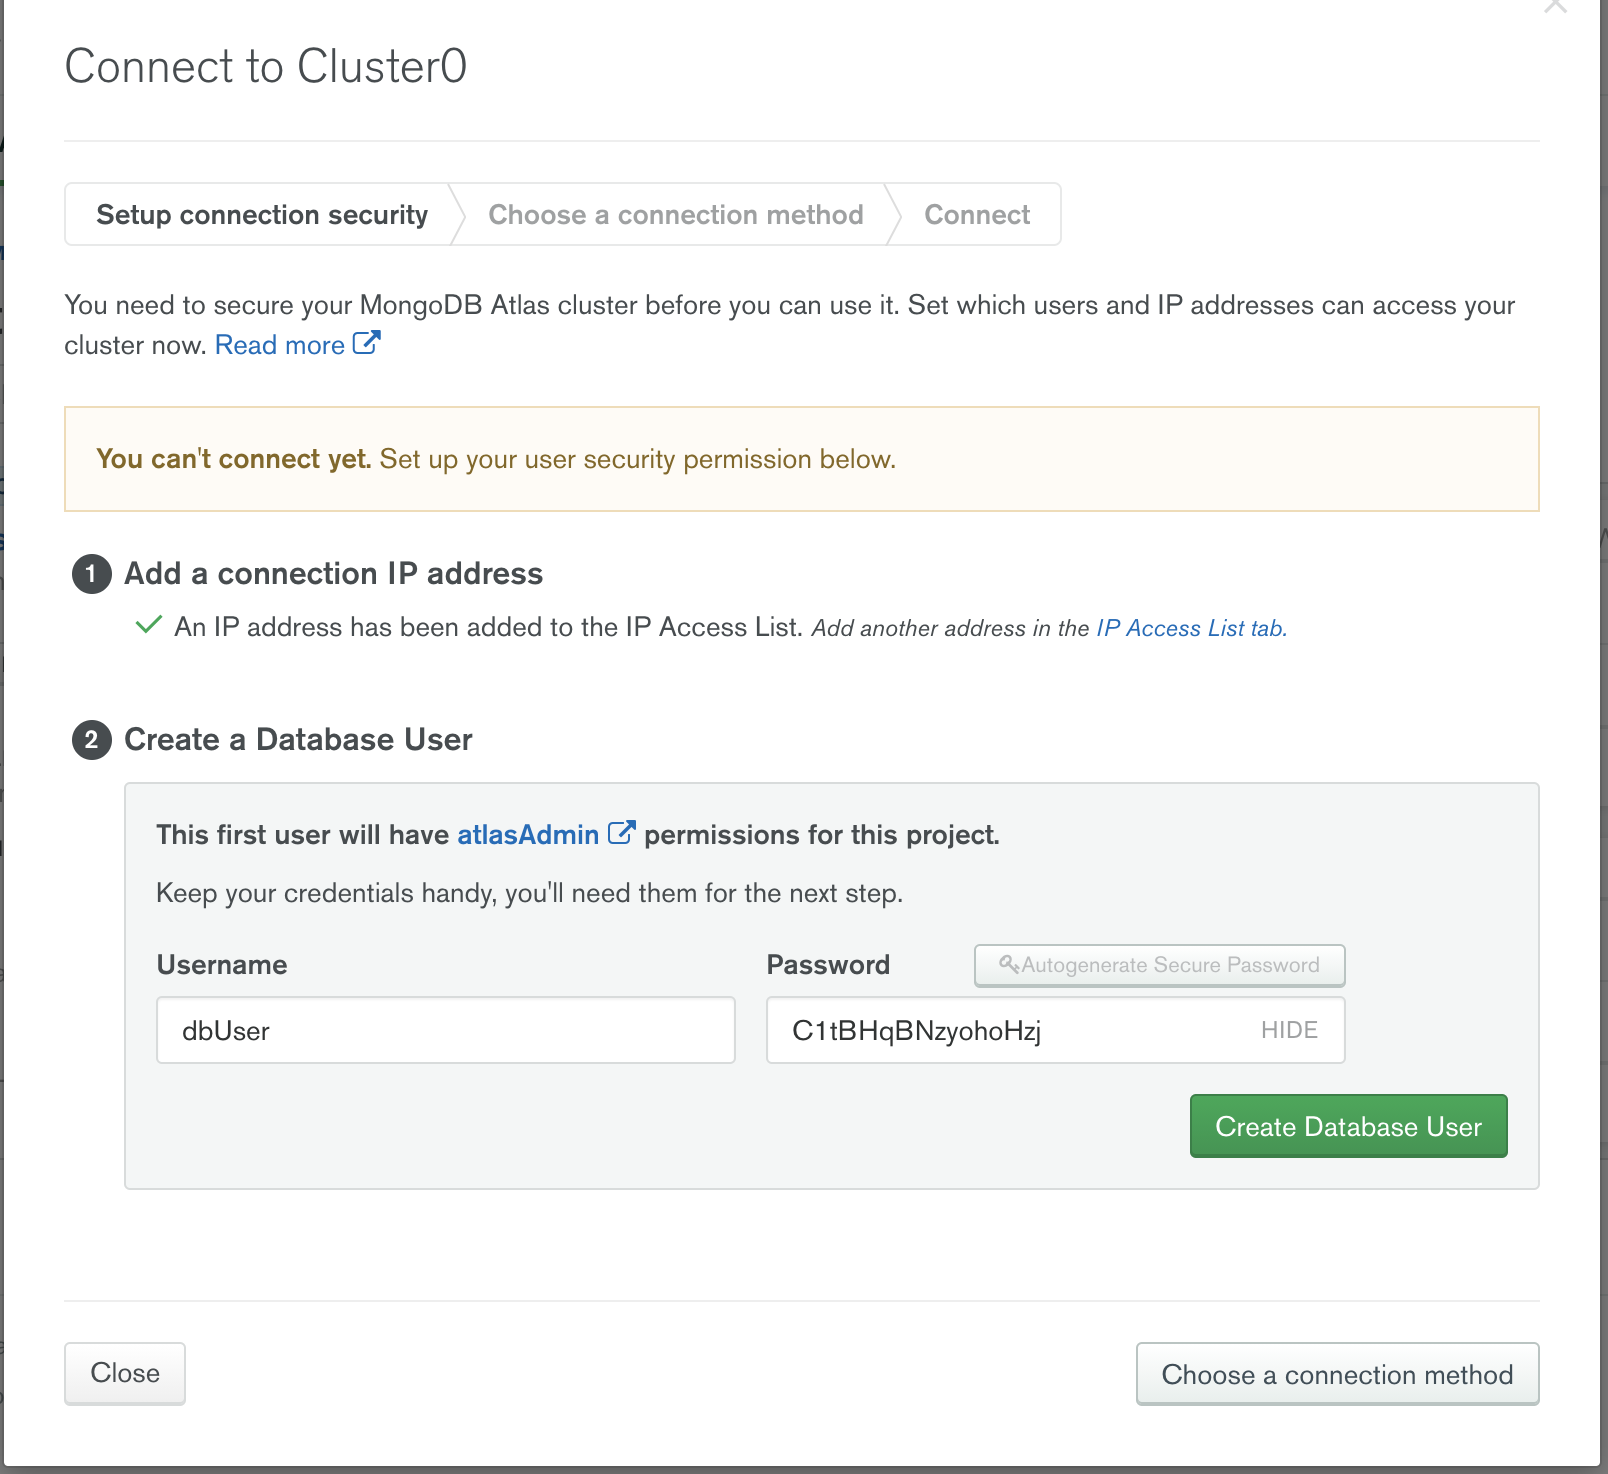The height and width of the screenshot is (1474, 1608).
Task: Open the Read more link
Action: point(280,345)
